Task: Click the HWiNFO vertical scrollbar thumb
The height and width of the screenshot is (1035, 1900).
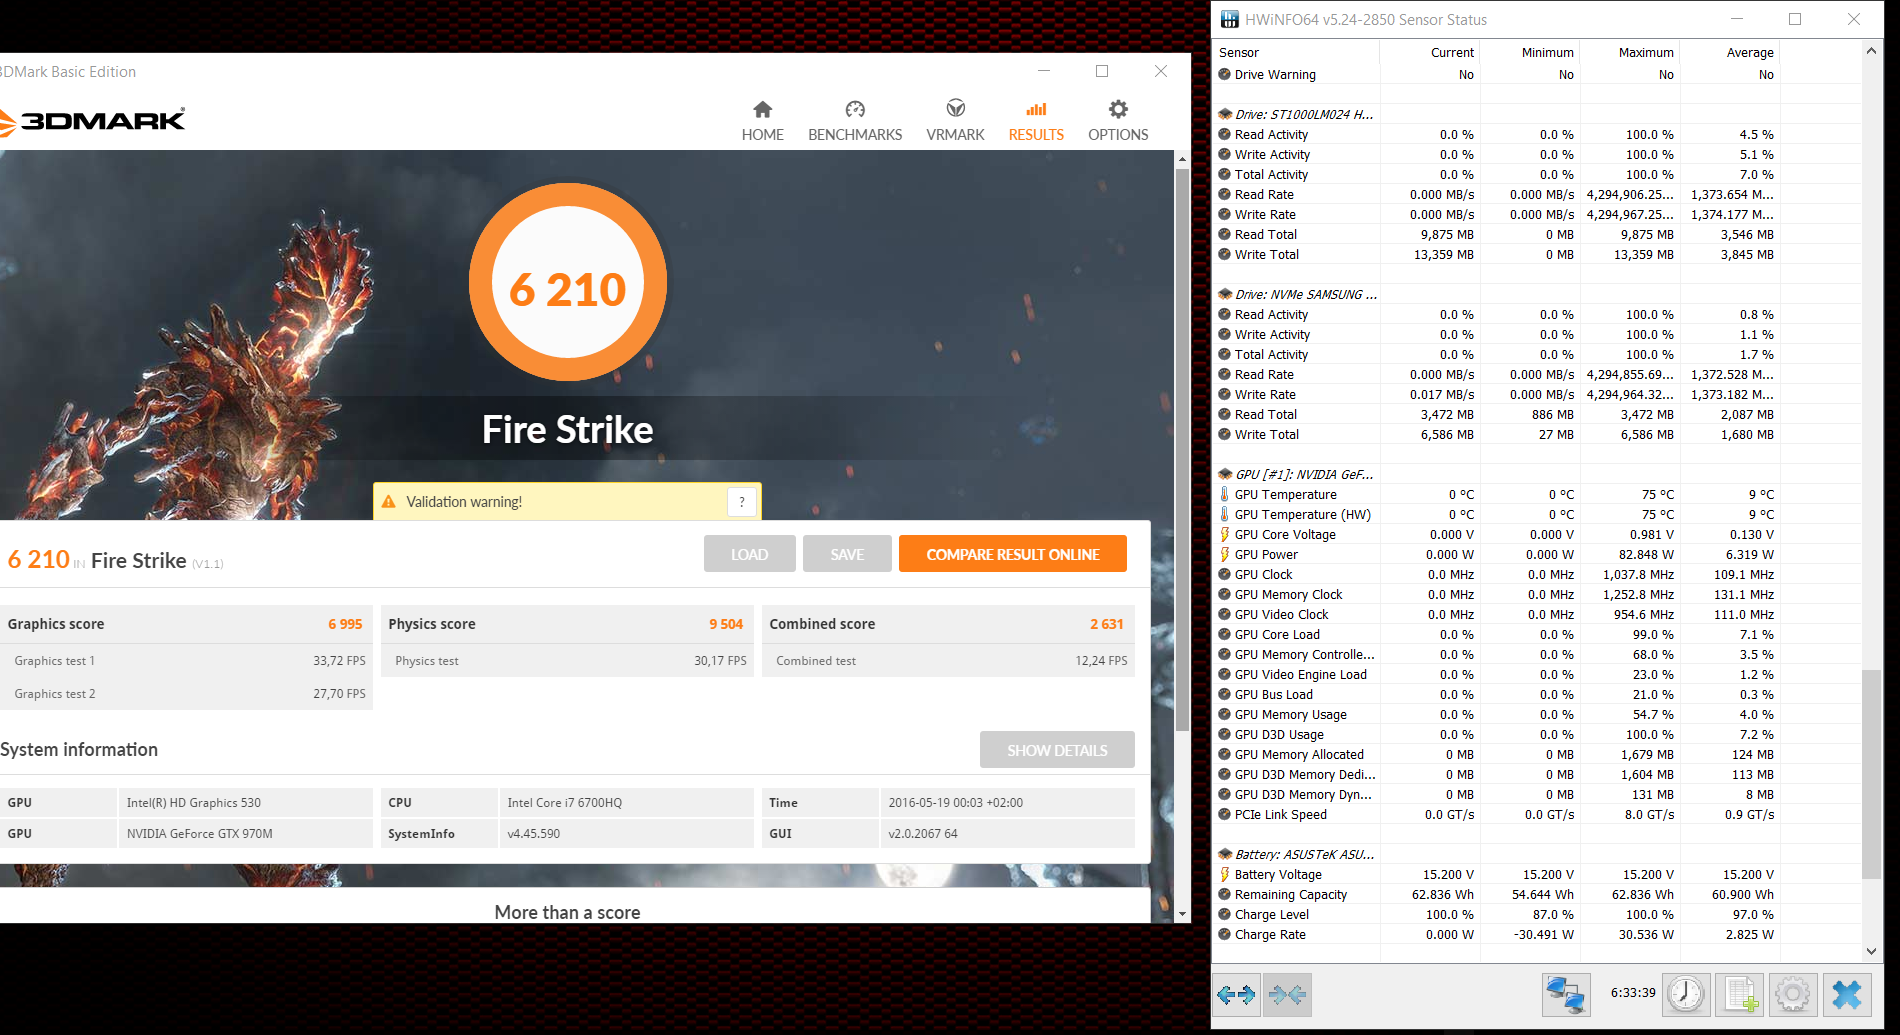Action: pos(1871,774)
